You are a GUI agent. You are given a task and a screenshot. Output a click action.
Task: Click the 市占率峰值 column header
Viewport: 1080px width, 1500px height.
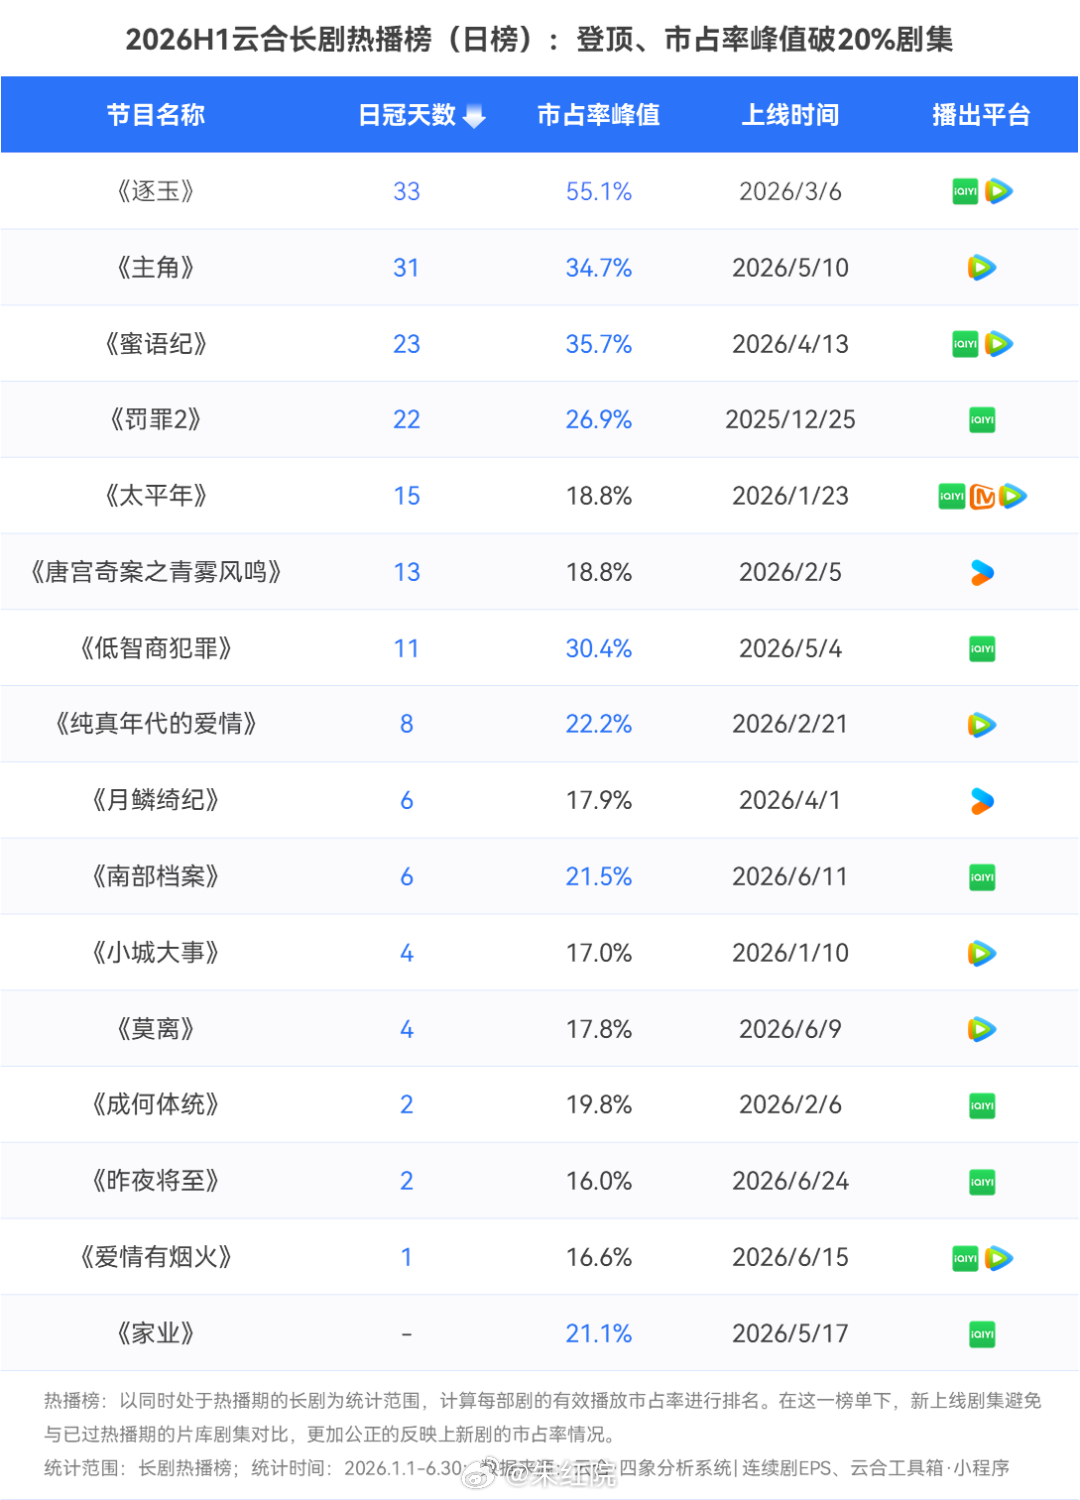(598, 115)
